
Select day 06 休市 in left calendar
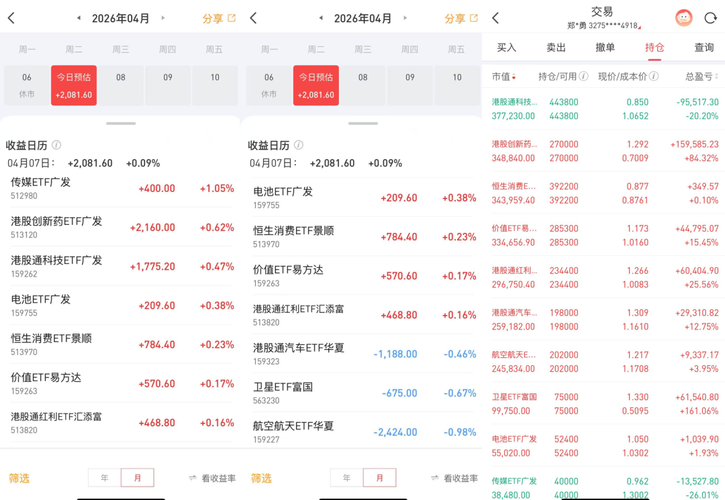27,86
